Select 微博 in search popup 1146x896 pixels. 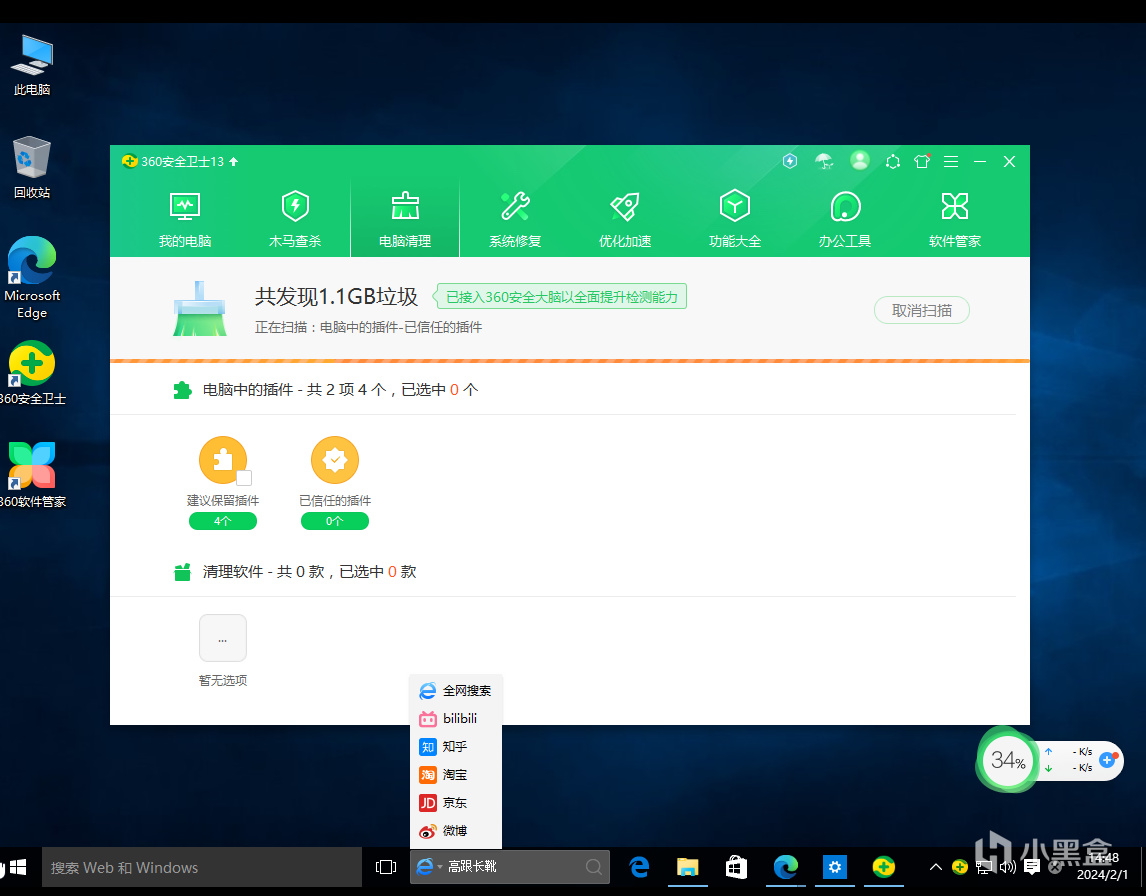click(x=456, y=831)
